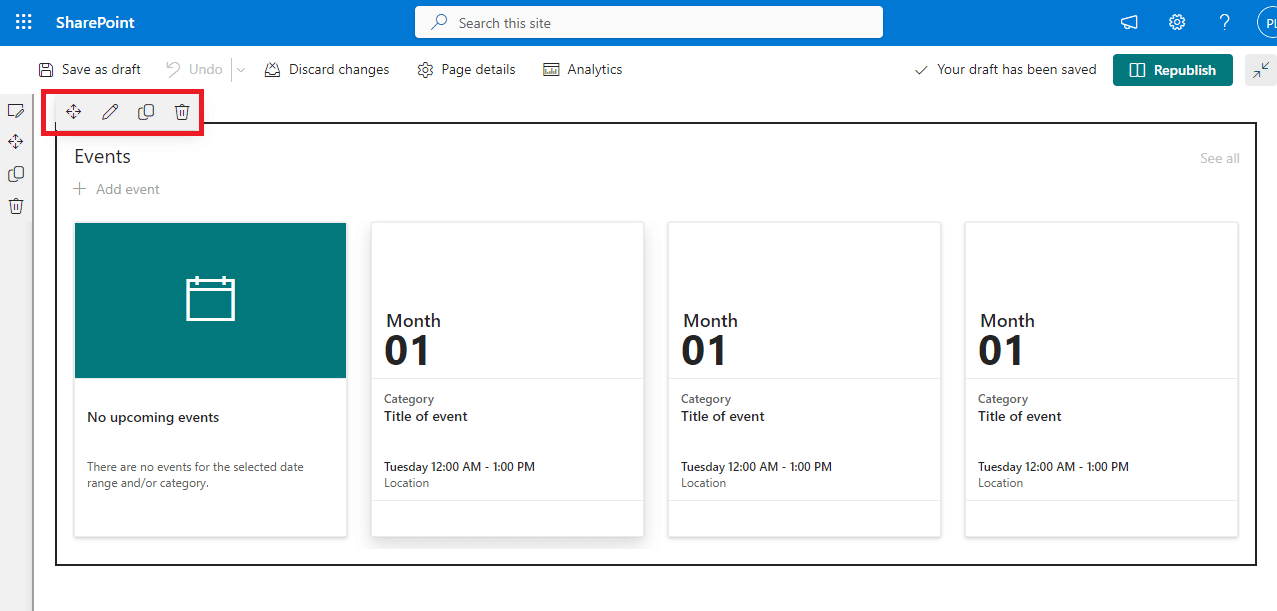Click text about no events for date range
The image size is (1277, 611).
pyautogui.click(x=195, y=475)
